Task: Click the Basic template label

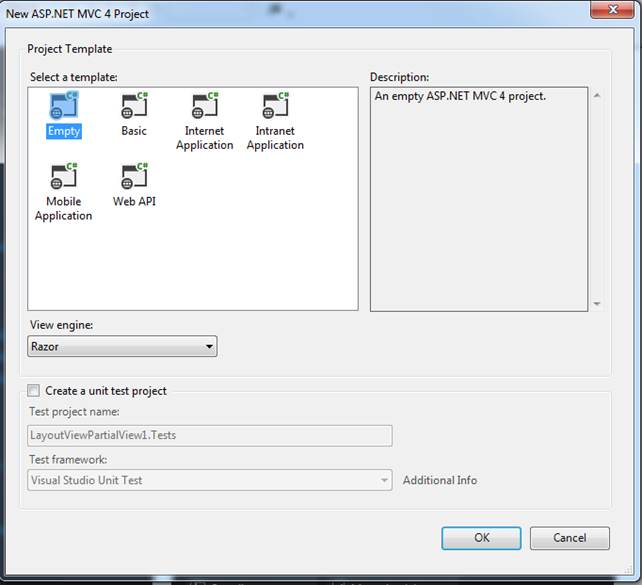Action: point(134,131)
